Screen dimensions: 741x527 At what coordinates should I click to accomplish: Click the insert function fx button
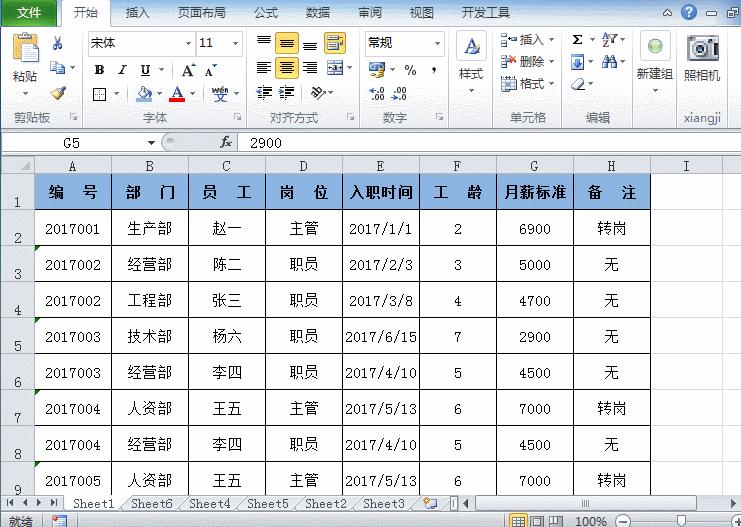click(x=226, y=142)
